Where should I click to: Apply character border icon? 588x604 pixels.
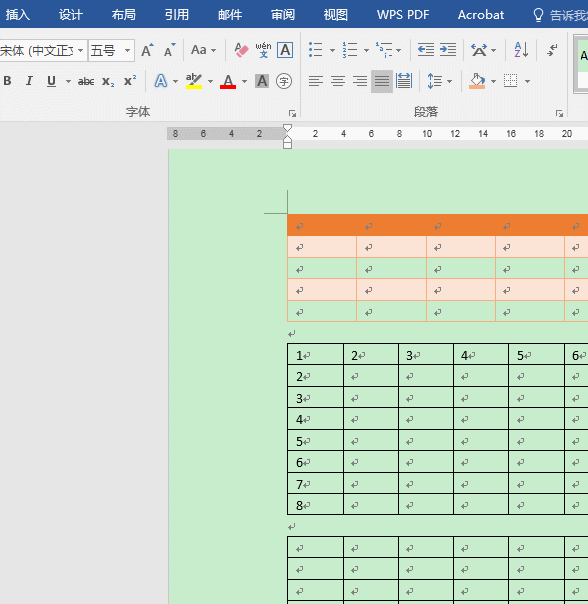pos(285,50)
